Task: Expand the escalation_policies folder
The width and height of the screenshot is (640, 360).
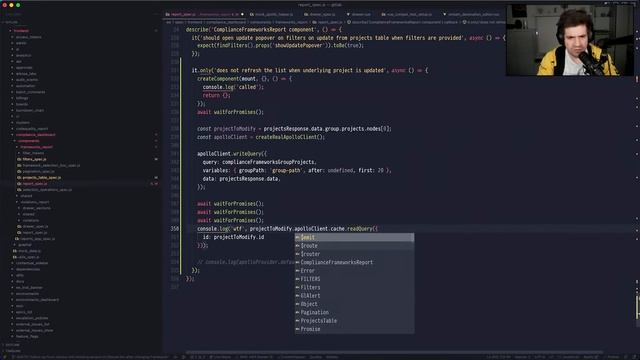Action: (x=32, y=318)
